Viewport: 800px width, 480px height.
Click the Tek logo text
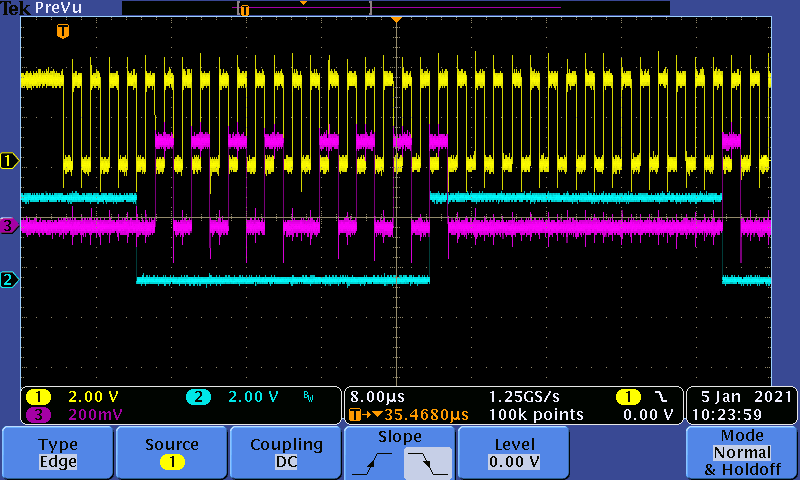(15, 8)
